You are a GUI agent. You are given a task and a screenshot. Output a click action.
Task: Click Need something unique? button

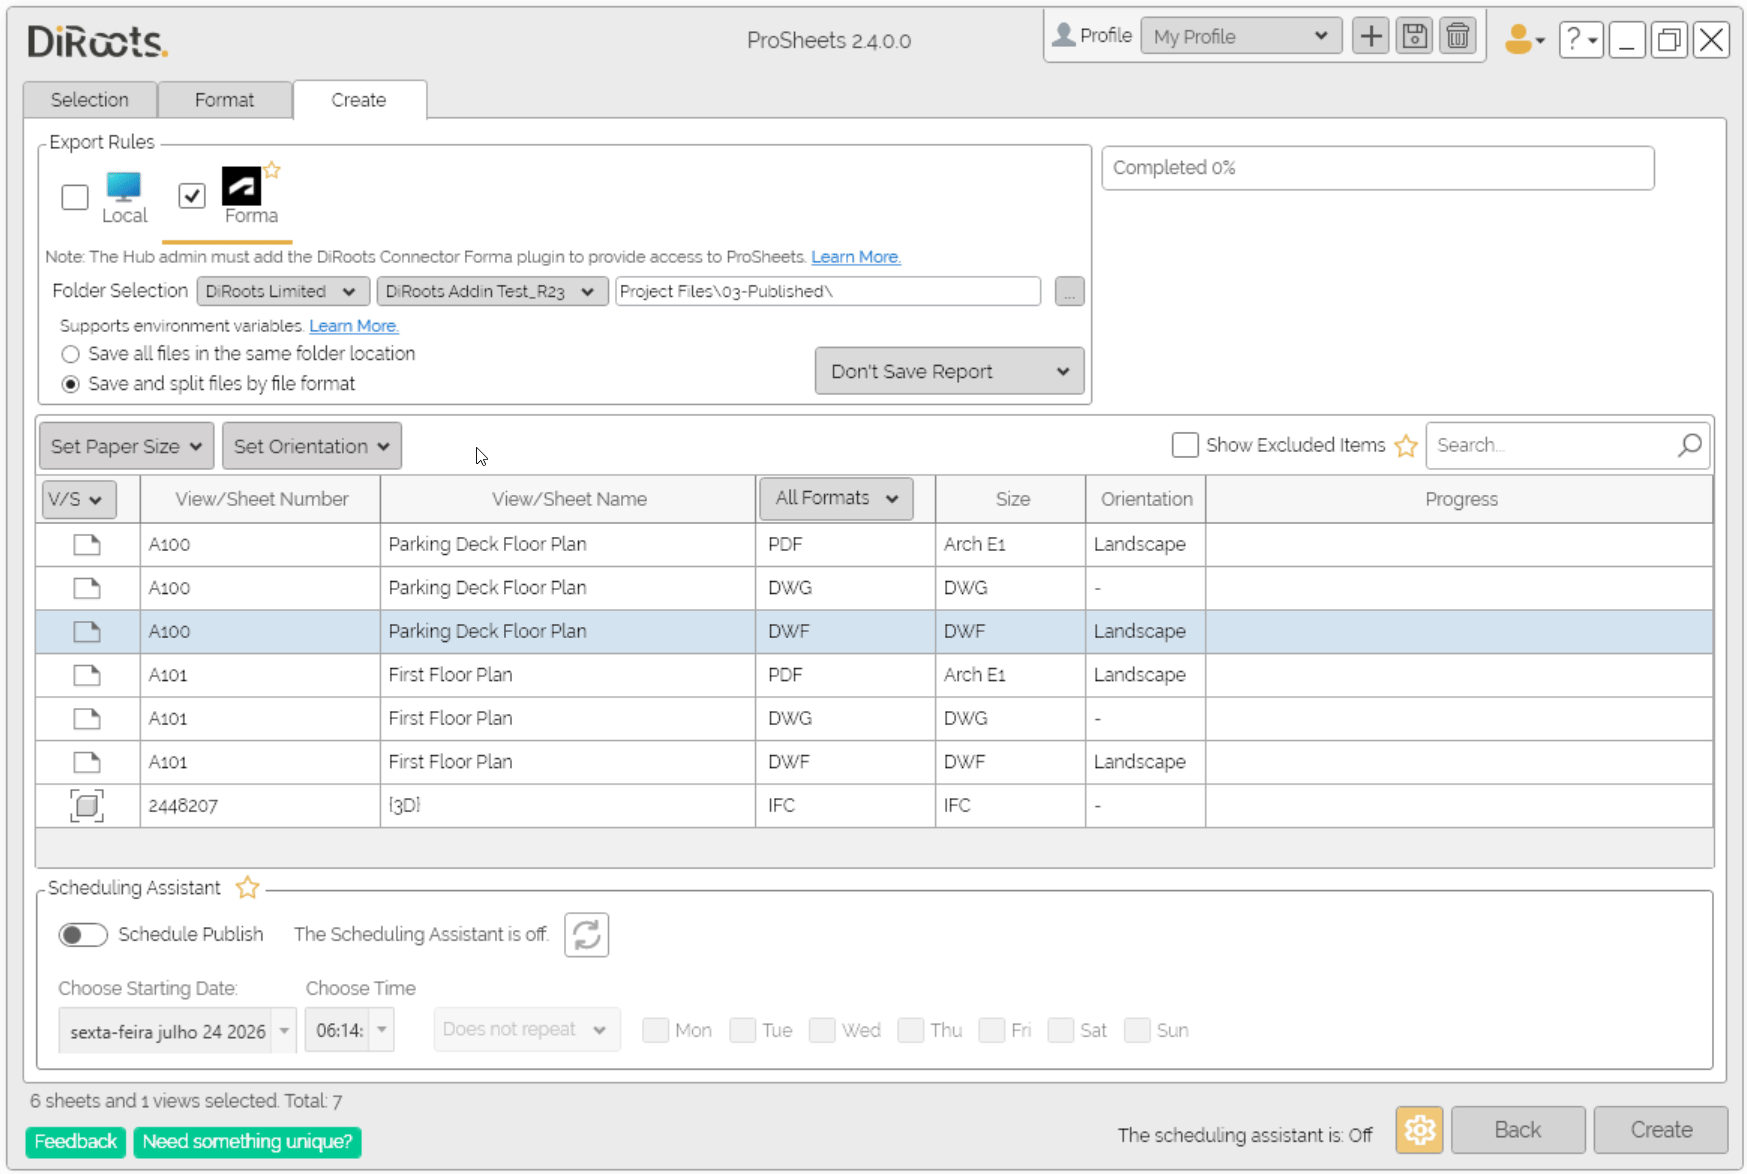247,1142
